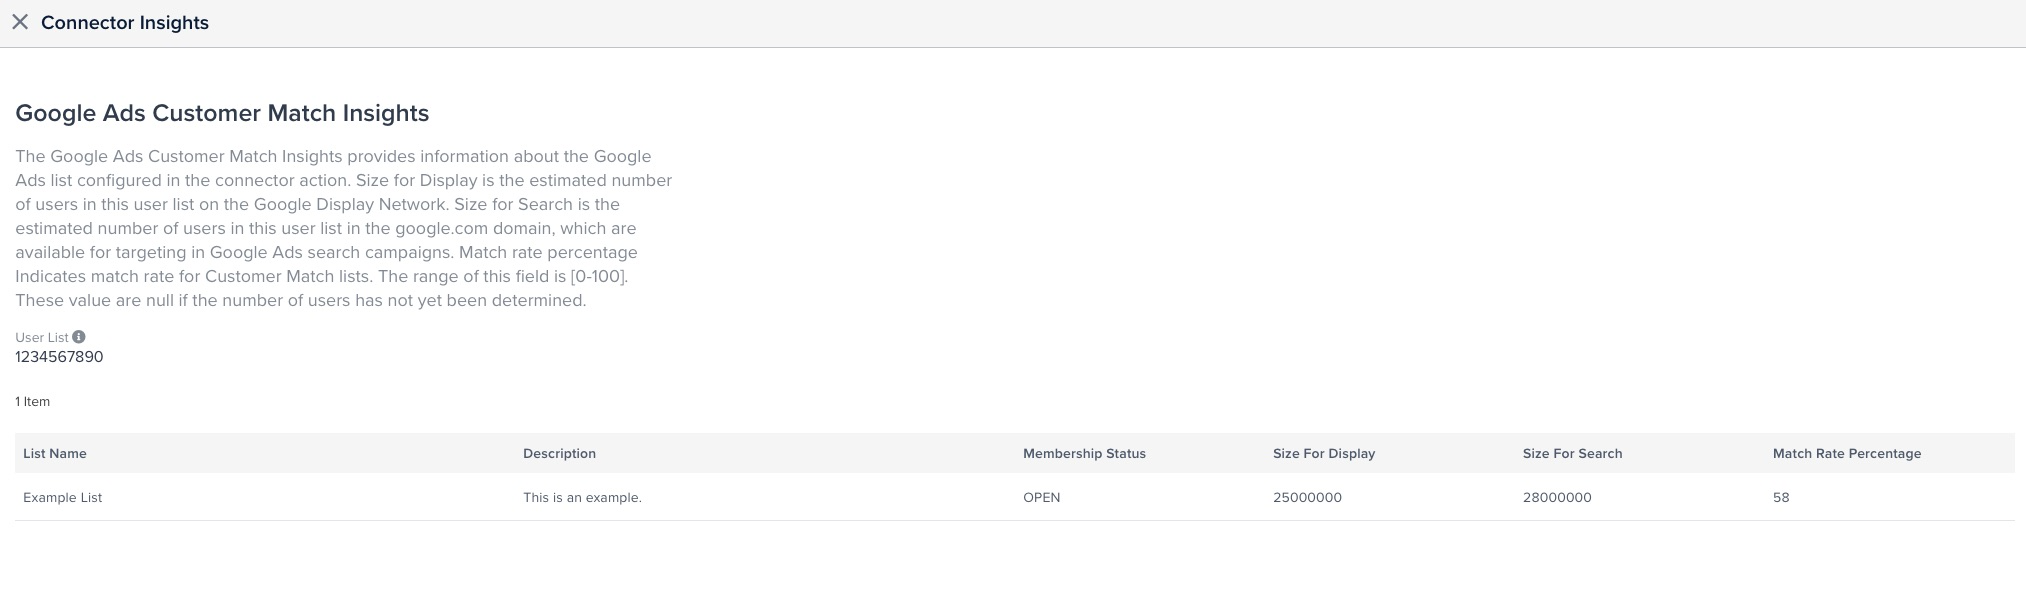Click the Size For Search column header
Screen dimensions: 2026x600
click(x=1572, y=453)
